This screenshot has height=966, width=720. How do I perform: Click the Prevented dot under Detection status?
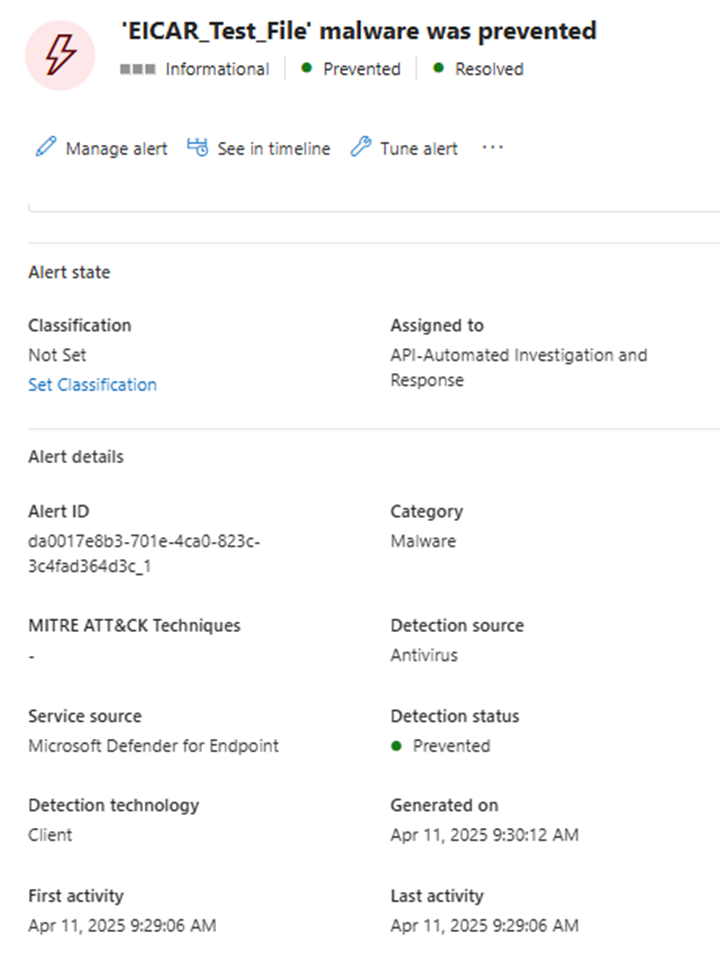tap(398, 746)
